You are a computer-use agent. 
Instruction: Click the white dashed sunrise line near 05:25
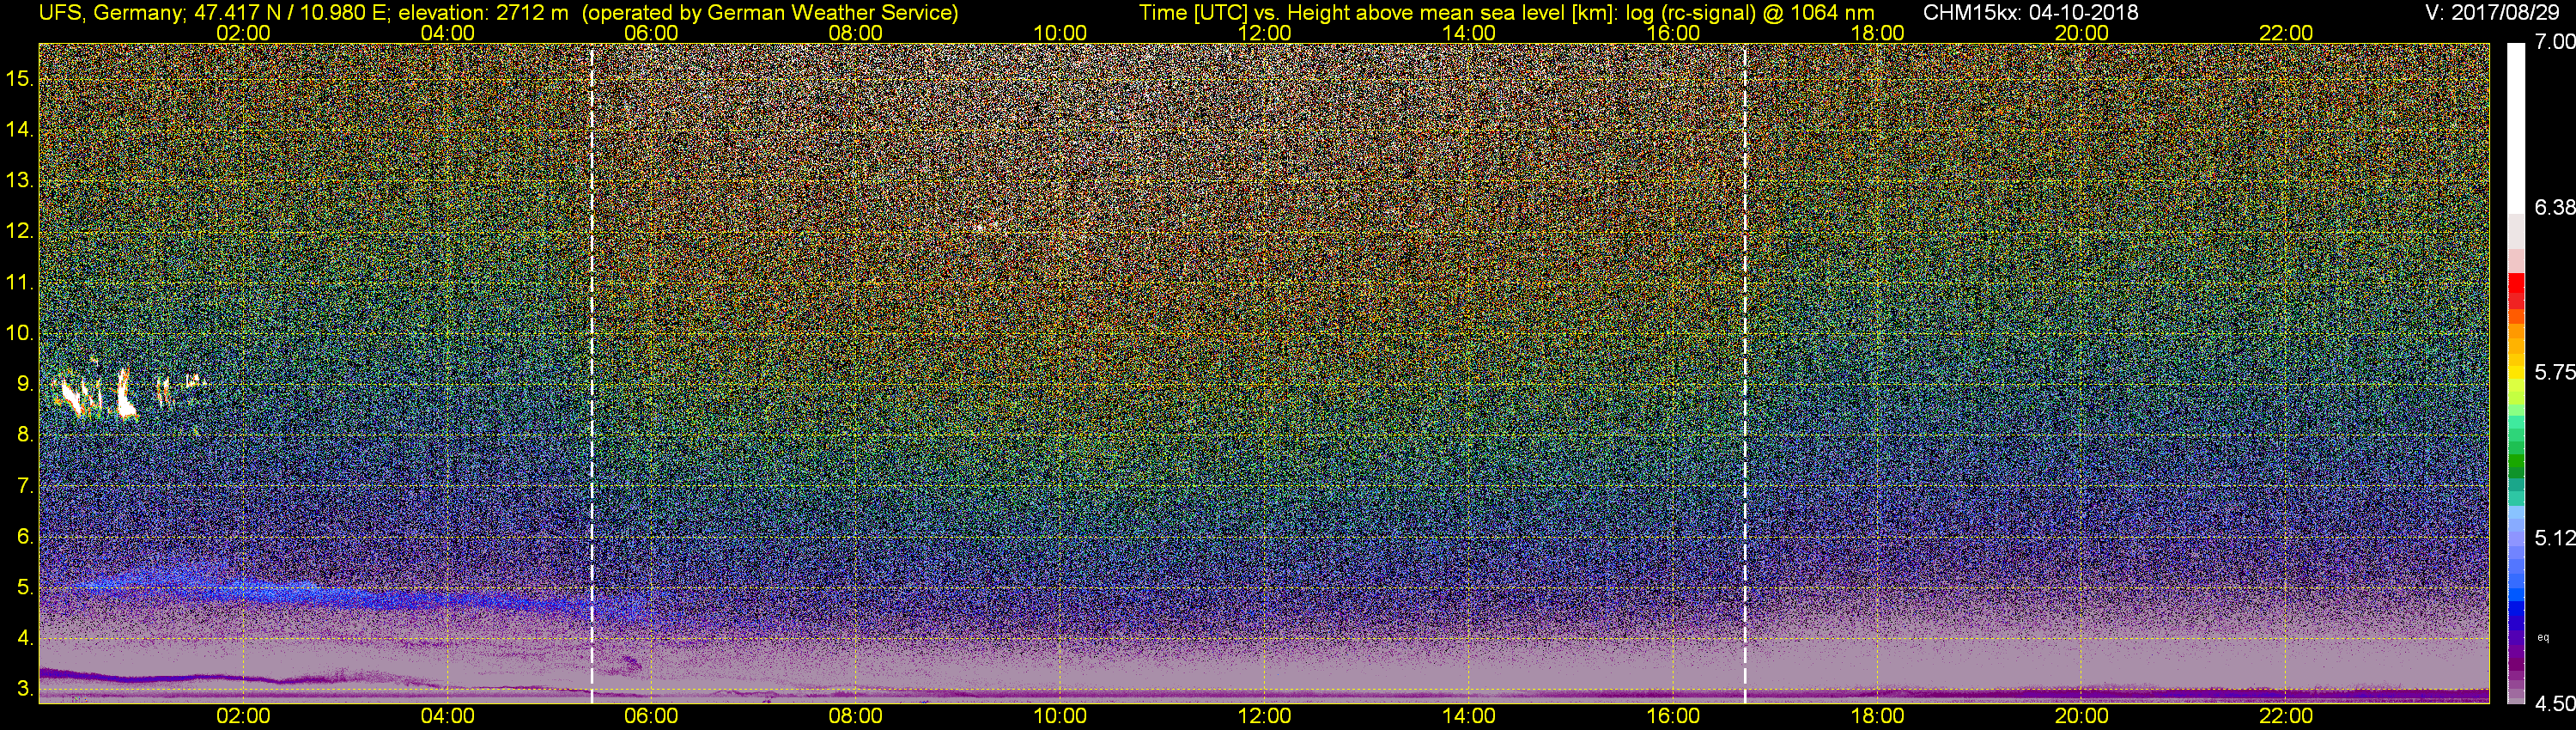click(x=592, y=373)
